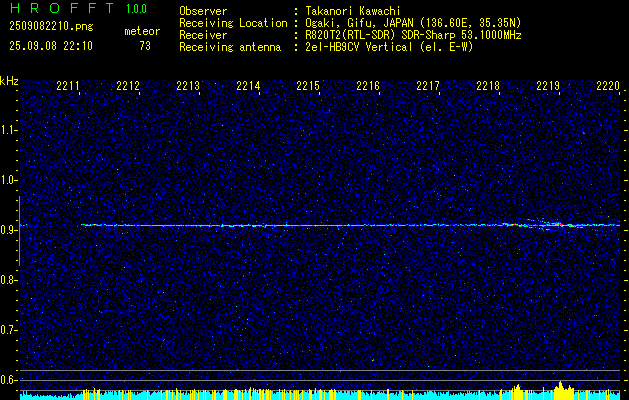This screenshot has height=400, width=629.
Task: Click receiver R820T2(RTL-SDR) SDR-Sharp text
Action: (x=413, y=35)
